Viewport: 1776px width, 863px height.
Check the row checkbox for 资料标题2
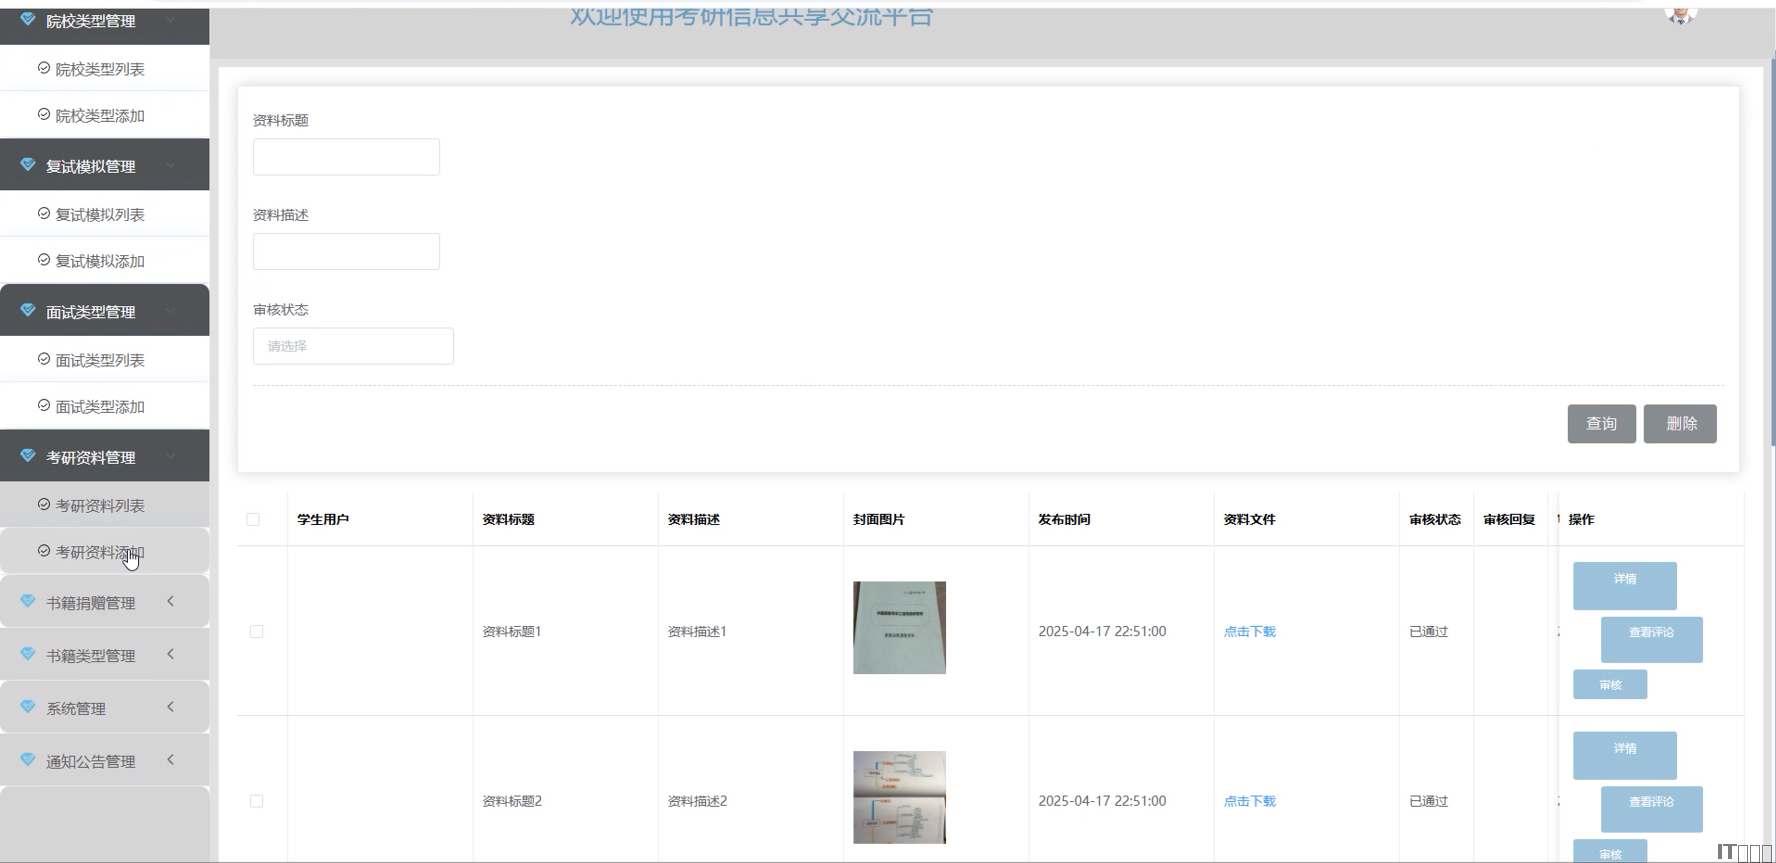coord(257,801)
